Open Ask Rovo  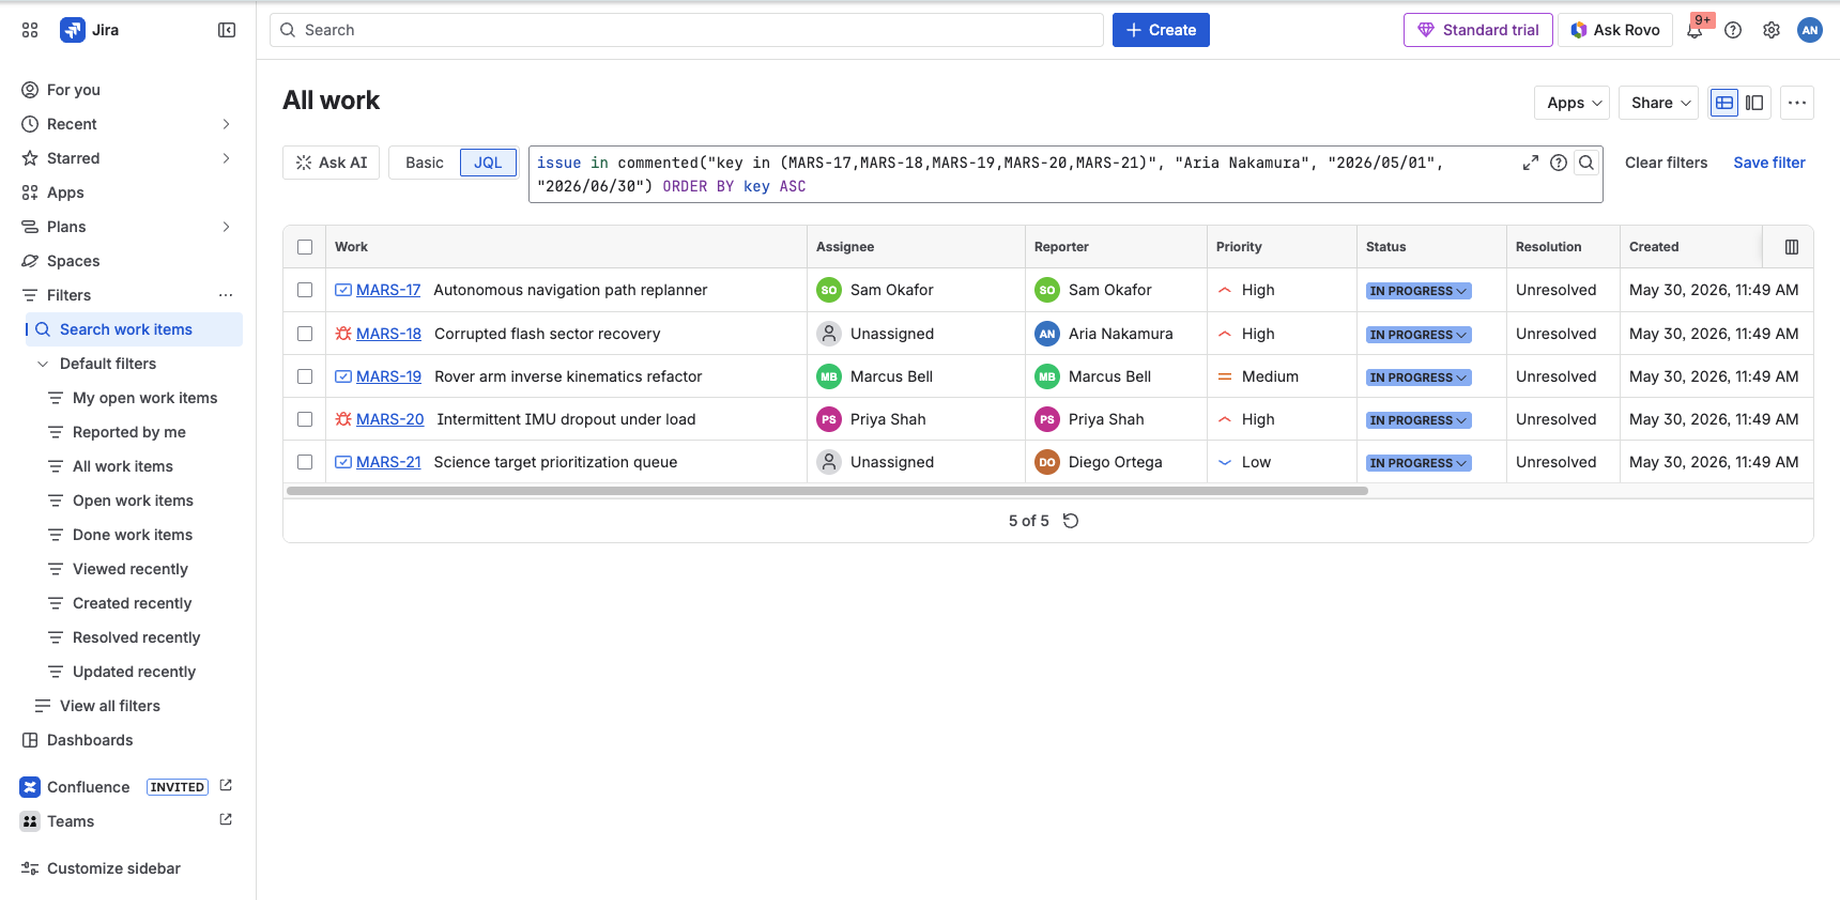(x=1615, y=30)
